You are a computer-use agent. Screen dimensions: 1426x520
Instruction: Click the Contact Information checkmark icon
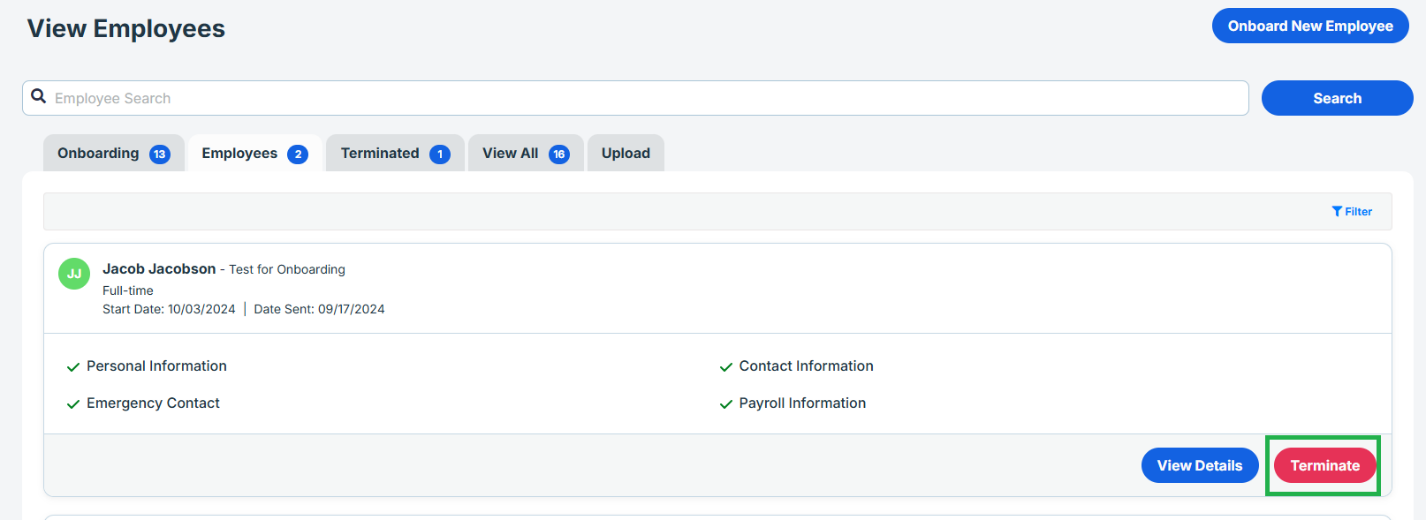click(726, 367)
